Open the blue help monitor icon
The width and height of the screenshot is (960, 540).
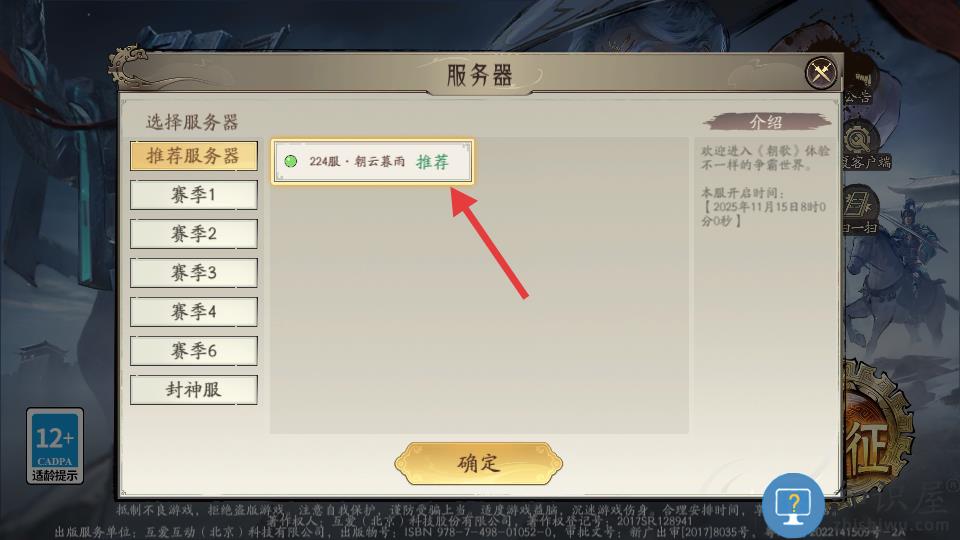(x=793, y=506)
